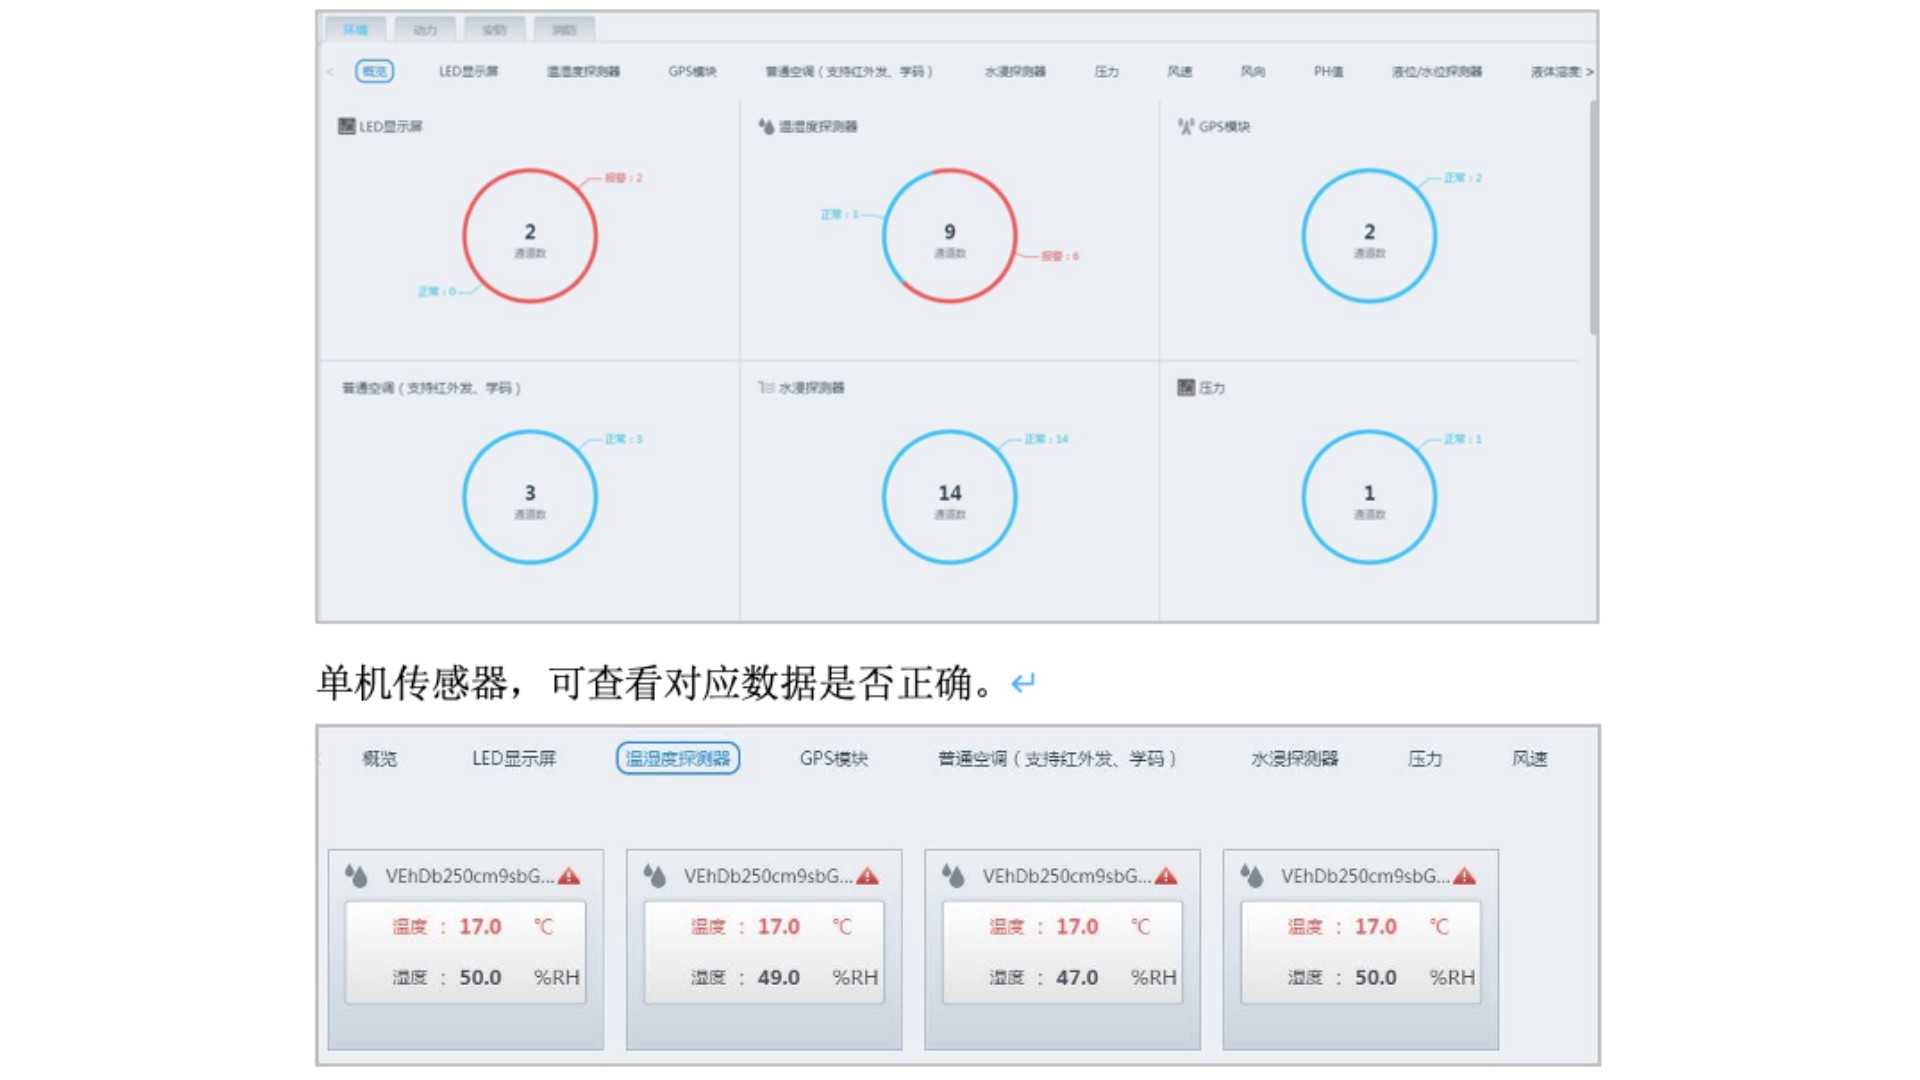Click warning triangle on second sensor card
Viewport: 1920px width, 1080px height.
coord(867,876)
